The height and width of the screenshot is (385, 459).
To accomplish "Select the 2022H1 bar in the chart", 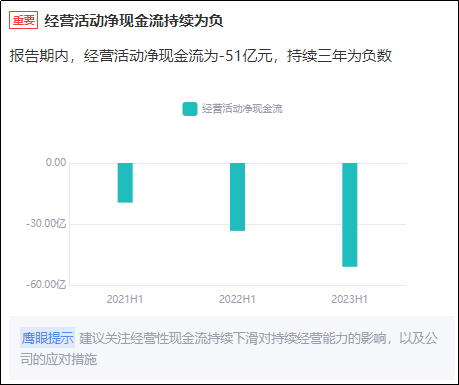I will (237, 197).
